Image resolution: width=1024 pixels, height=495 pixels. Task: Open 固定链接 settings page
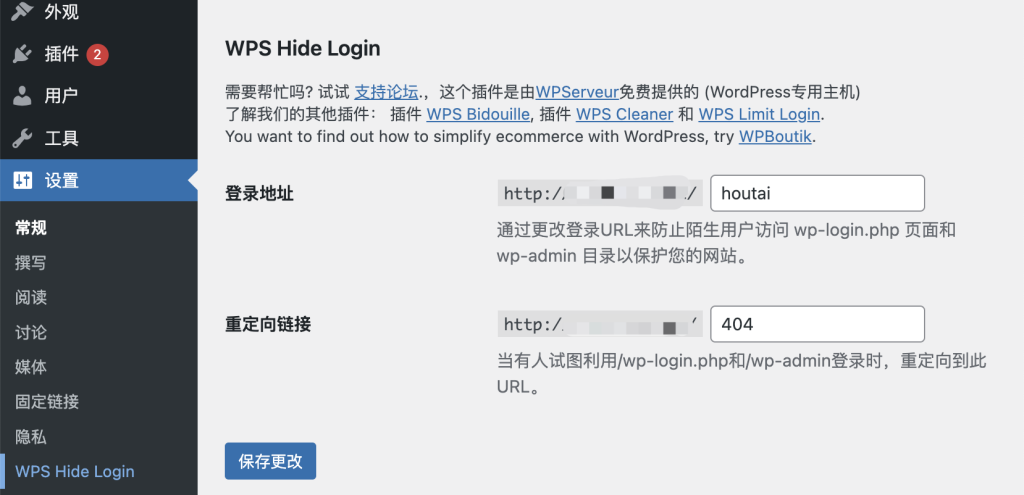(47, 402)
